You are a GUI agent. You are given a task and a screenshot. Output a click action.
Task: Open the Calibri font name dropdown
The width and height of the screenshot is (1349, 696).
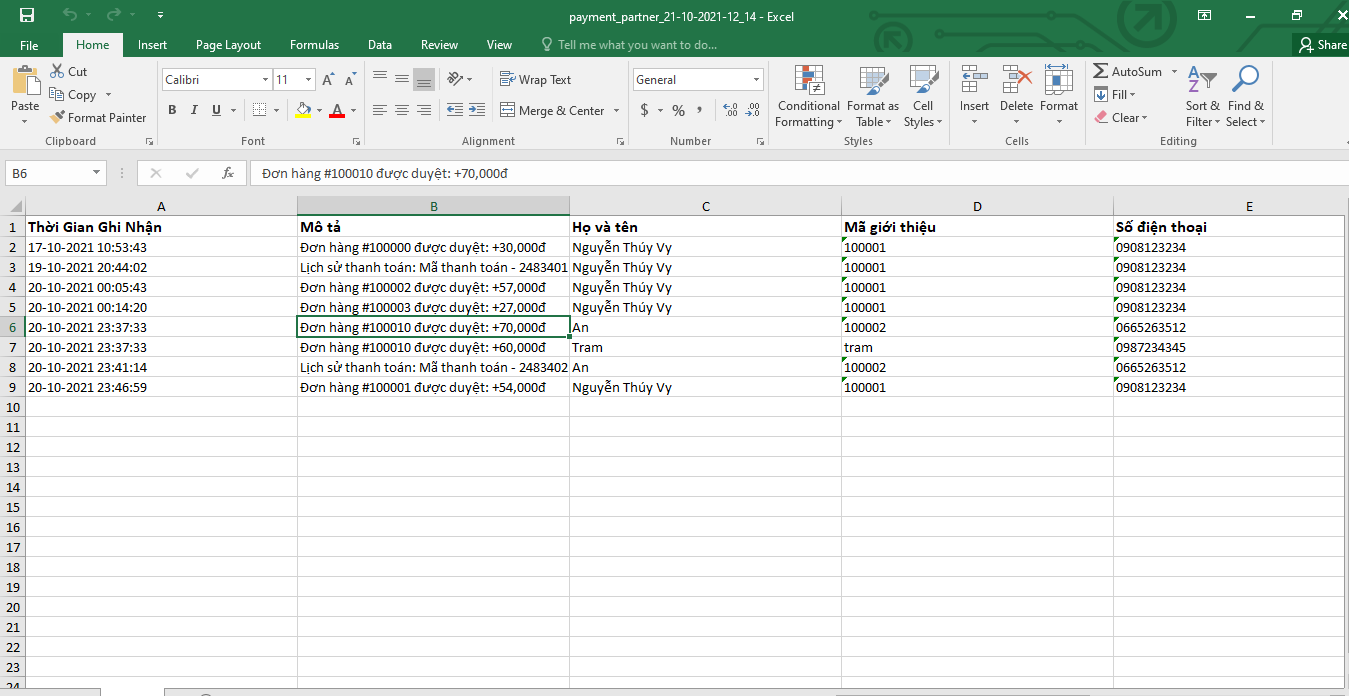coord(265,80)
